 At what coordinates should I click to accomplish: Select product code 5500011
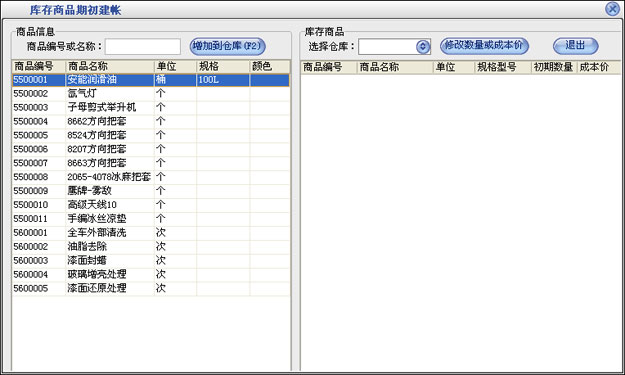pos(31,219)
